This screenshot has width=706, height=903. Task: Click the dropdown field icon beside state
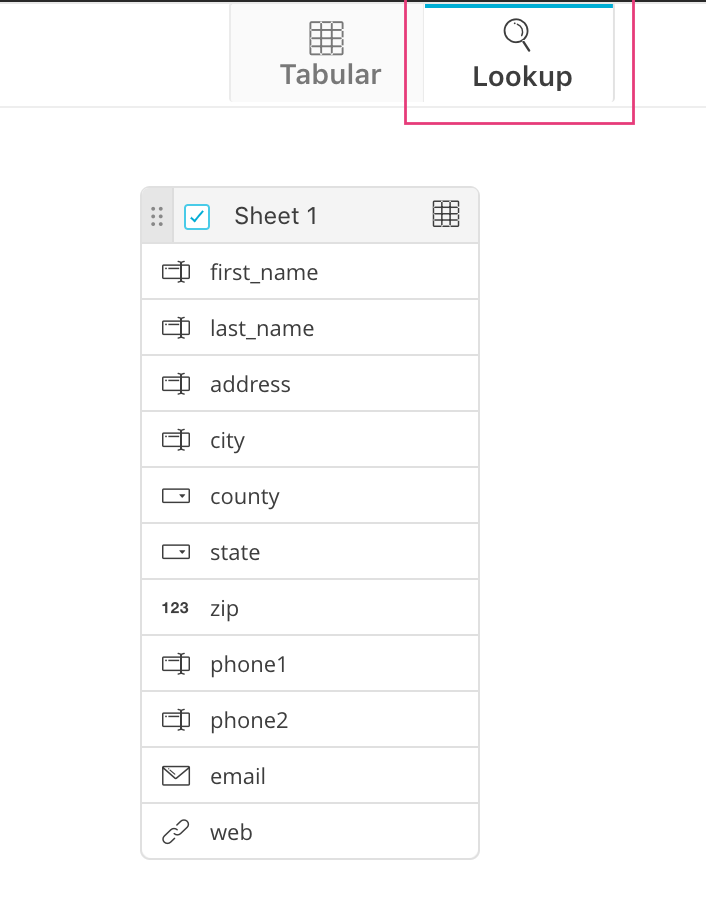tap(176, 552)
